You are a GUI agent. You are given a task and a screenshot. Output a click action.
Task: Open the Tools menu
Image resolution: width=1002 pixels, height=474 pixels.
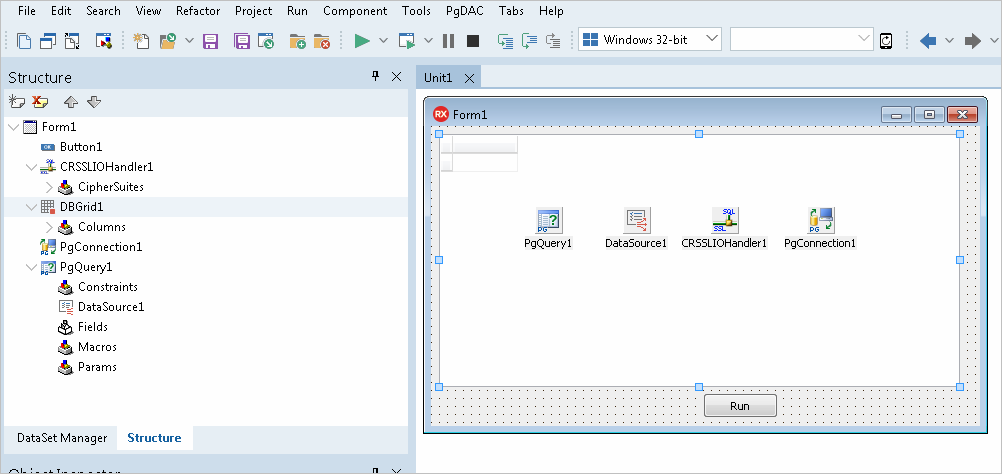click(416, 11)
